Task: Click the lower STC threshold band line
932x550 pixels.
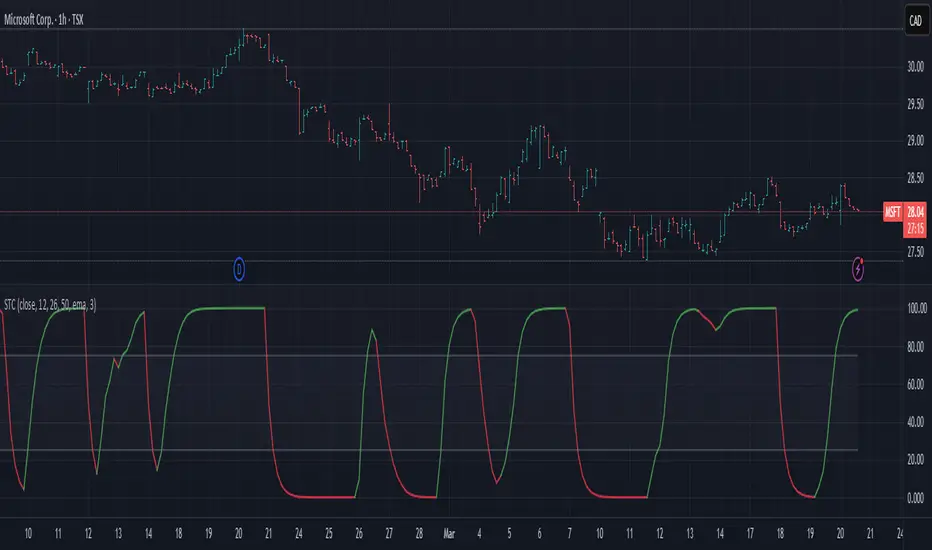Action: pos(429,450)
